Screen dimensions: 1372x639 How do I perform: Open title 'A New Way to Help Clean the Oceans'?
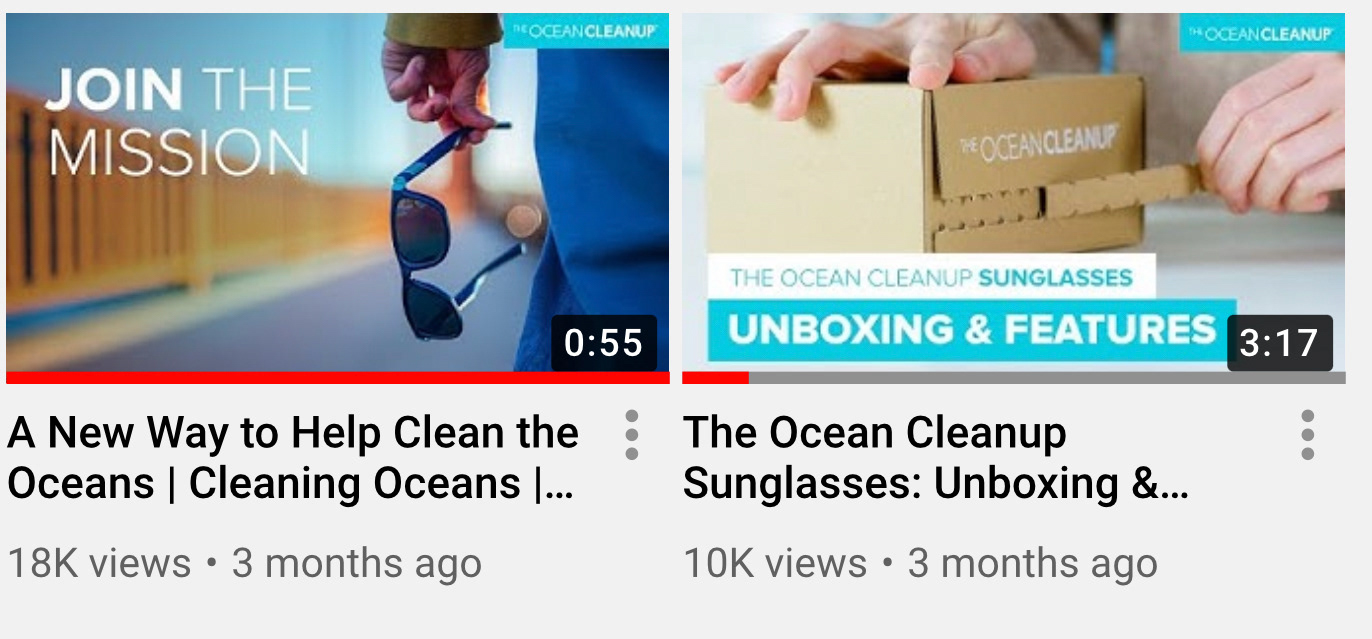click(x=293, y=458)
